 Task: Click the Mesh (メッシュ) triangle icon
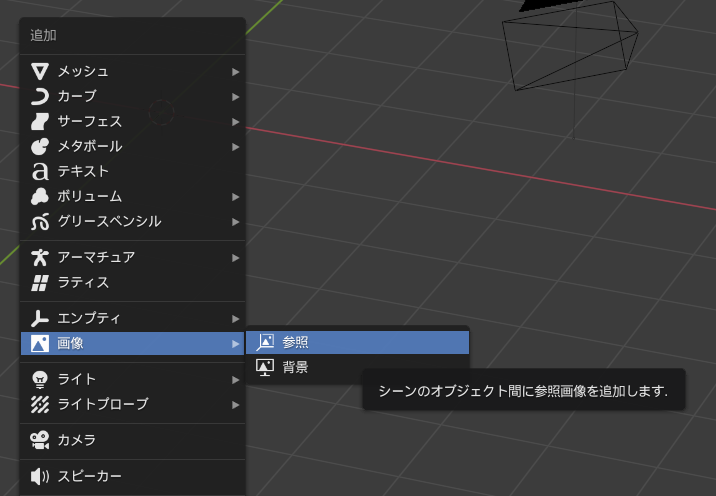coord(40,72)
